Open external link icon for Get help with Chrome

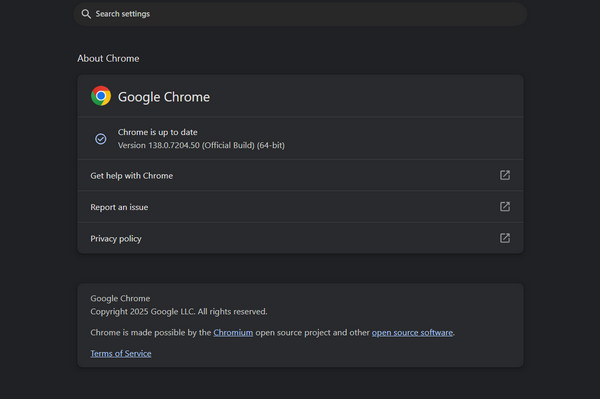[505, 175]
